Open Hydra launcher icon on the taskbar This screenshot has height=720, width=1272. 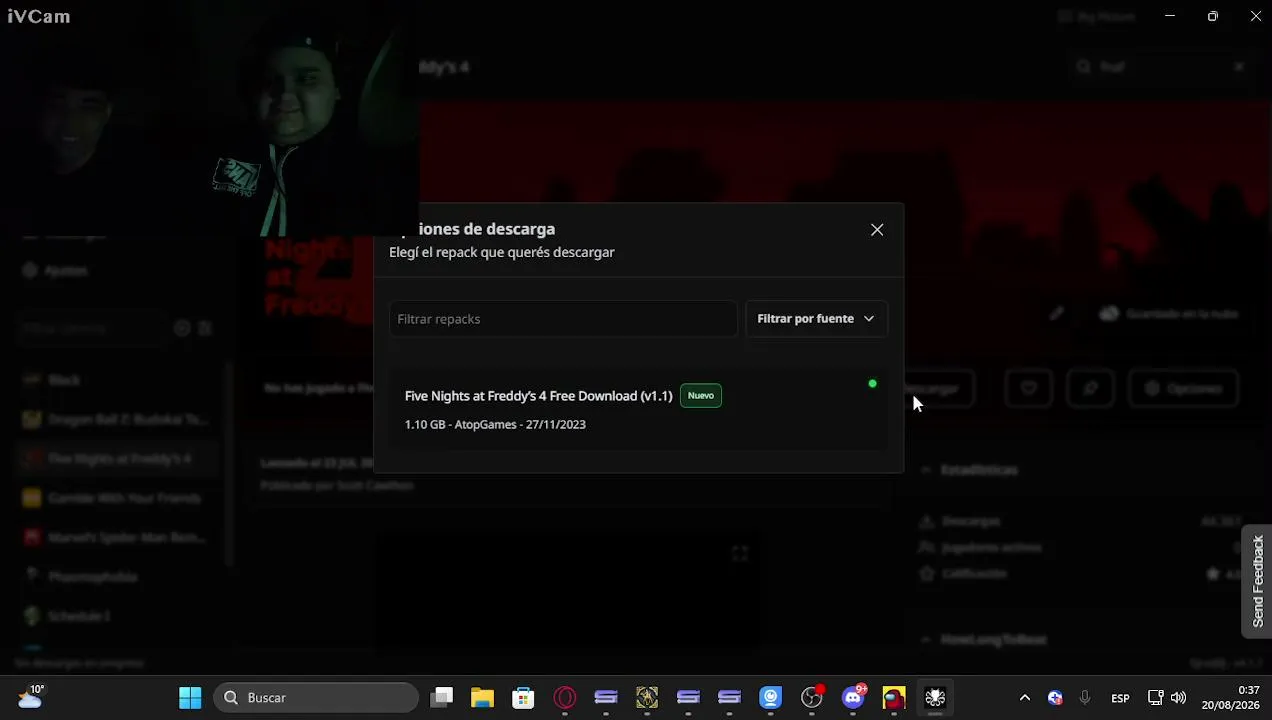pyautogui.click(x=935, y=697)
